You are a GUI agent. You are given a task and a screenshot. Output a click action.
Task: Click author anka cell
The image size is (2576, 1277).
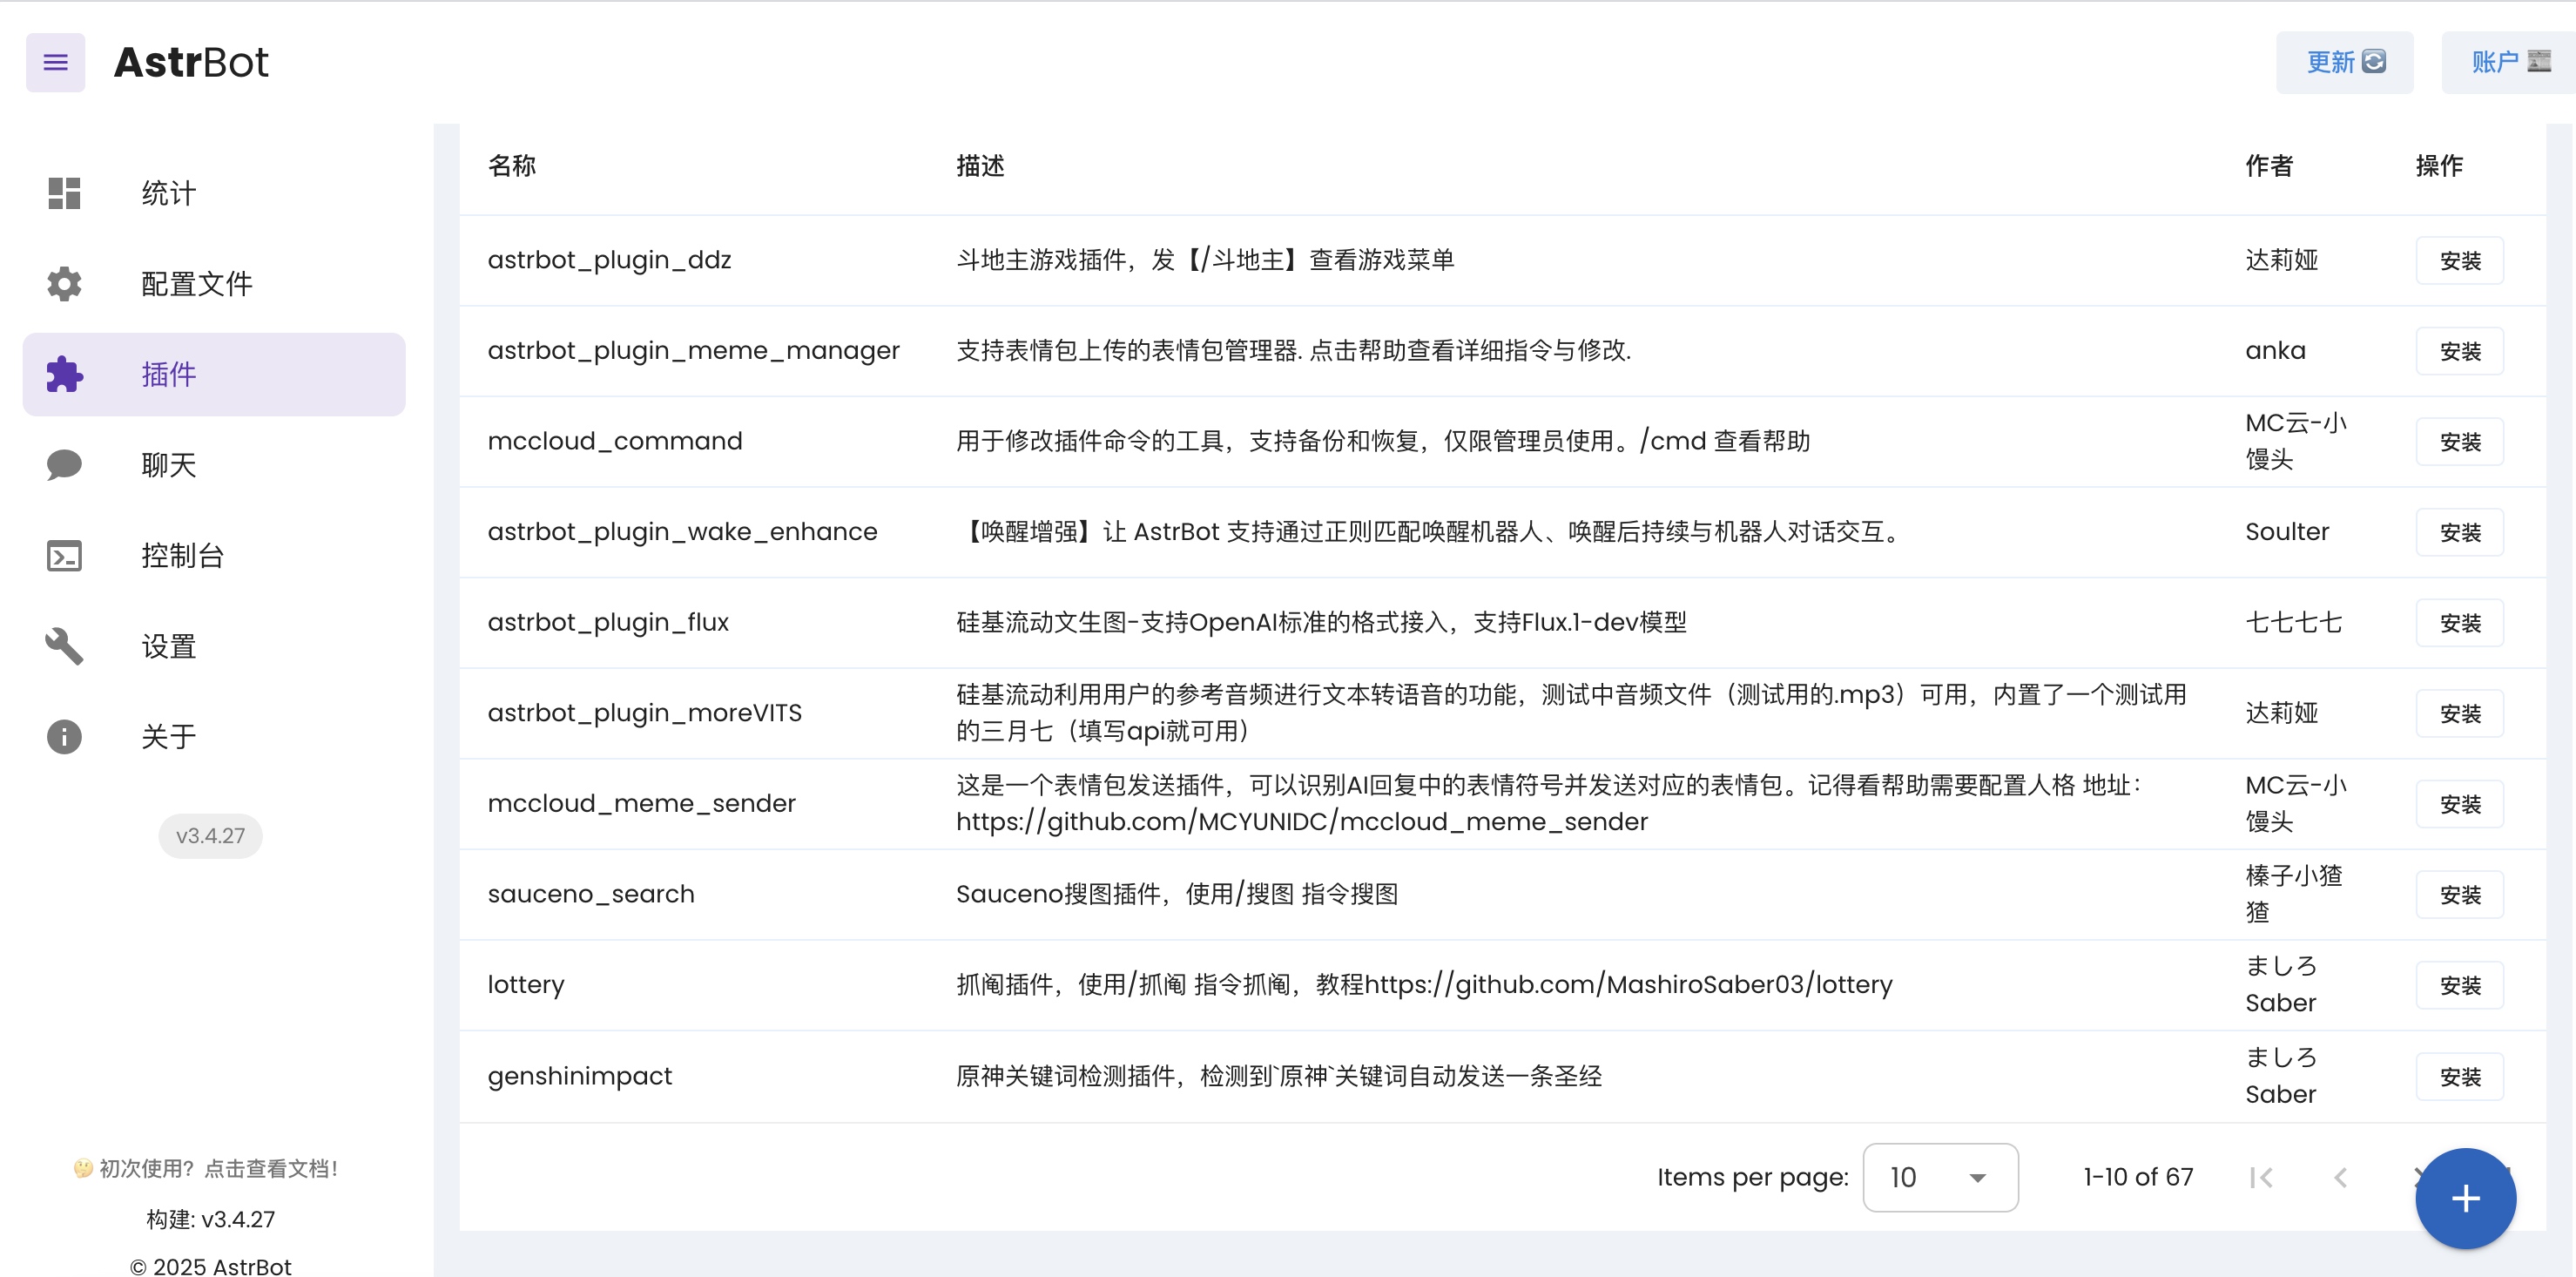[x=2276, y=351]
